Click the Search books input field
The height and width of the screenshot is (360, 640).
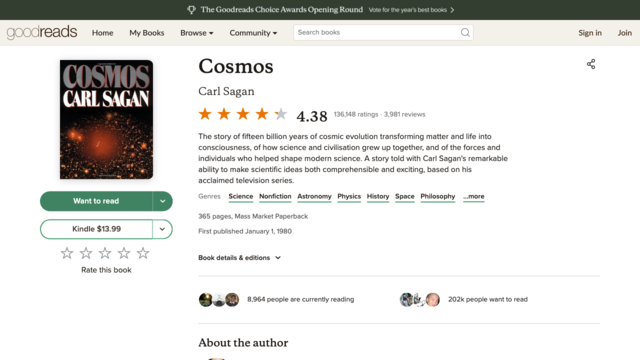[x=378, y=33]
